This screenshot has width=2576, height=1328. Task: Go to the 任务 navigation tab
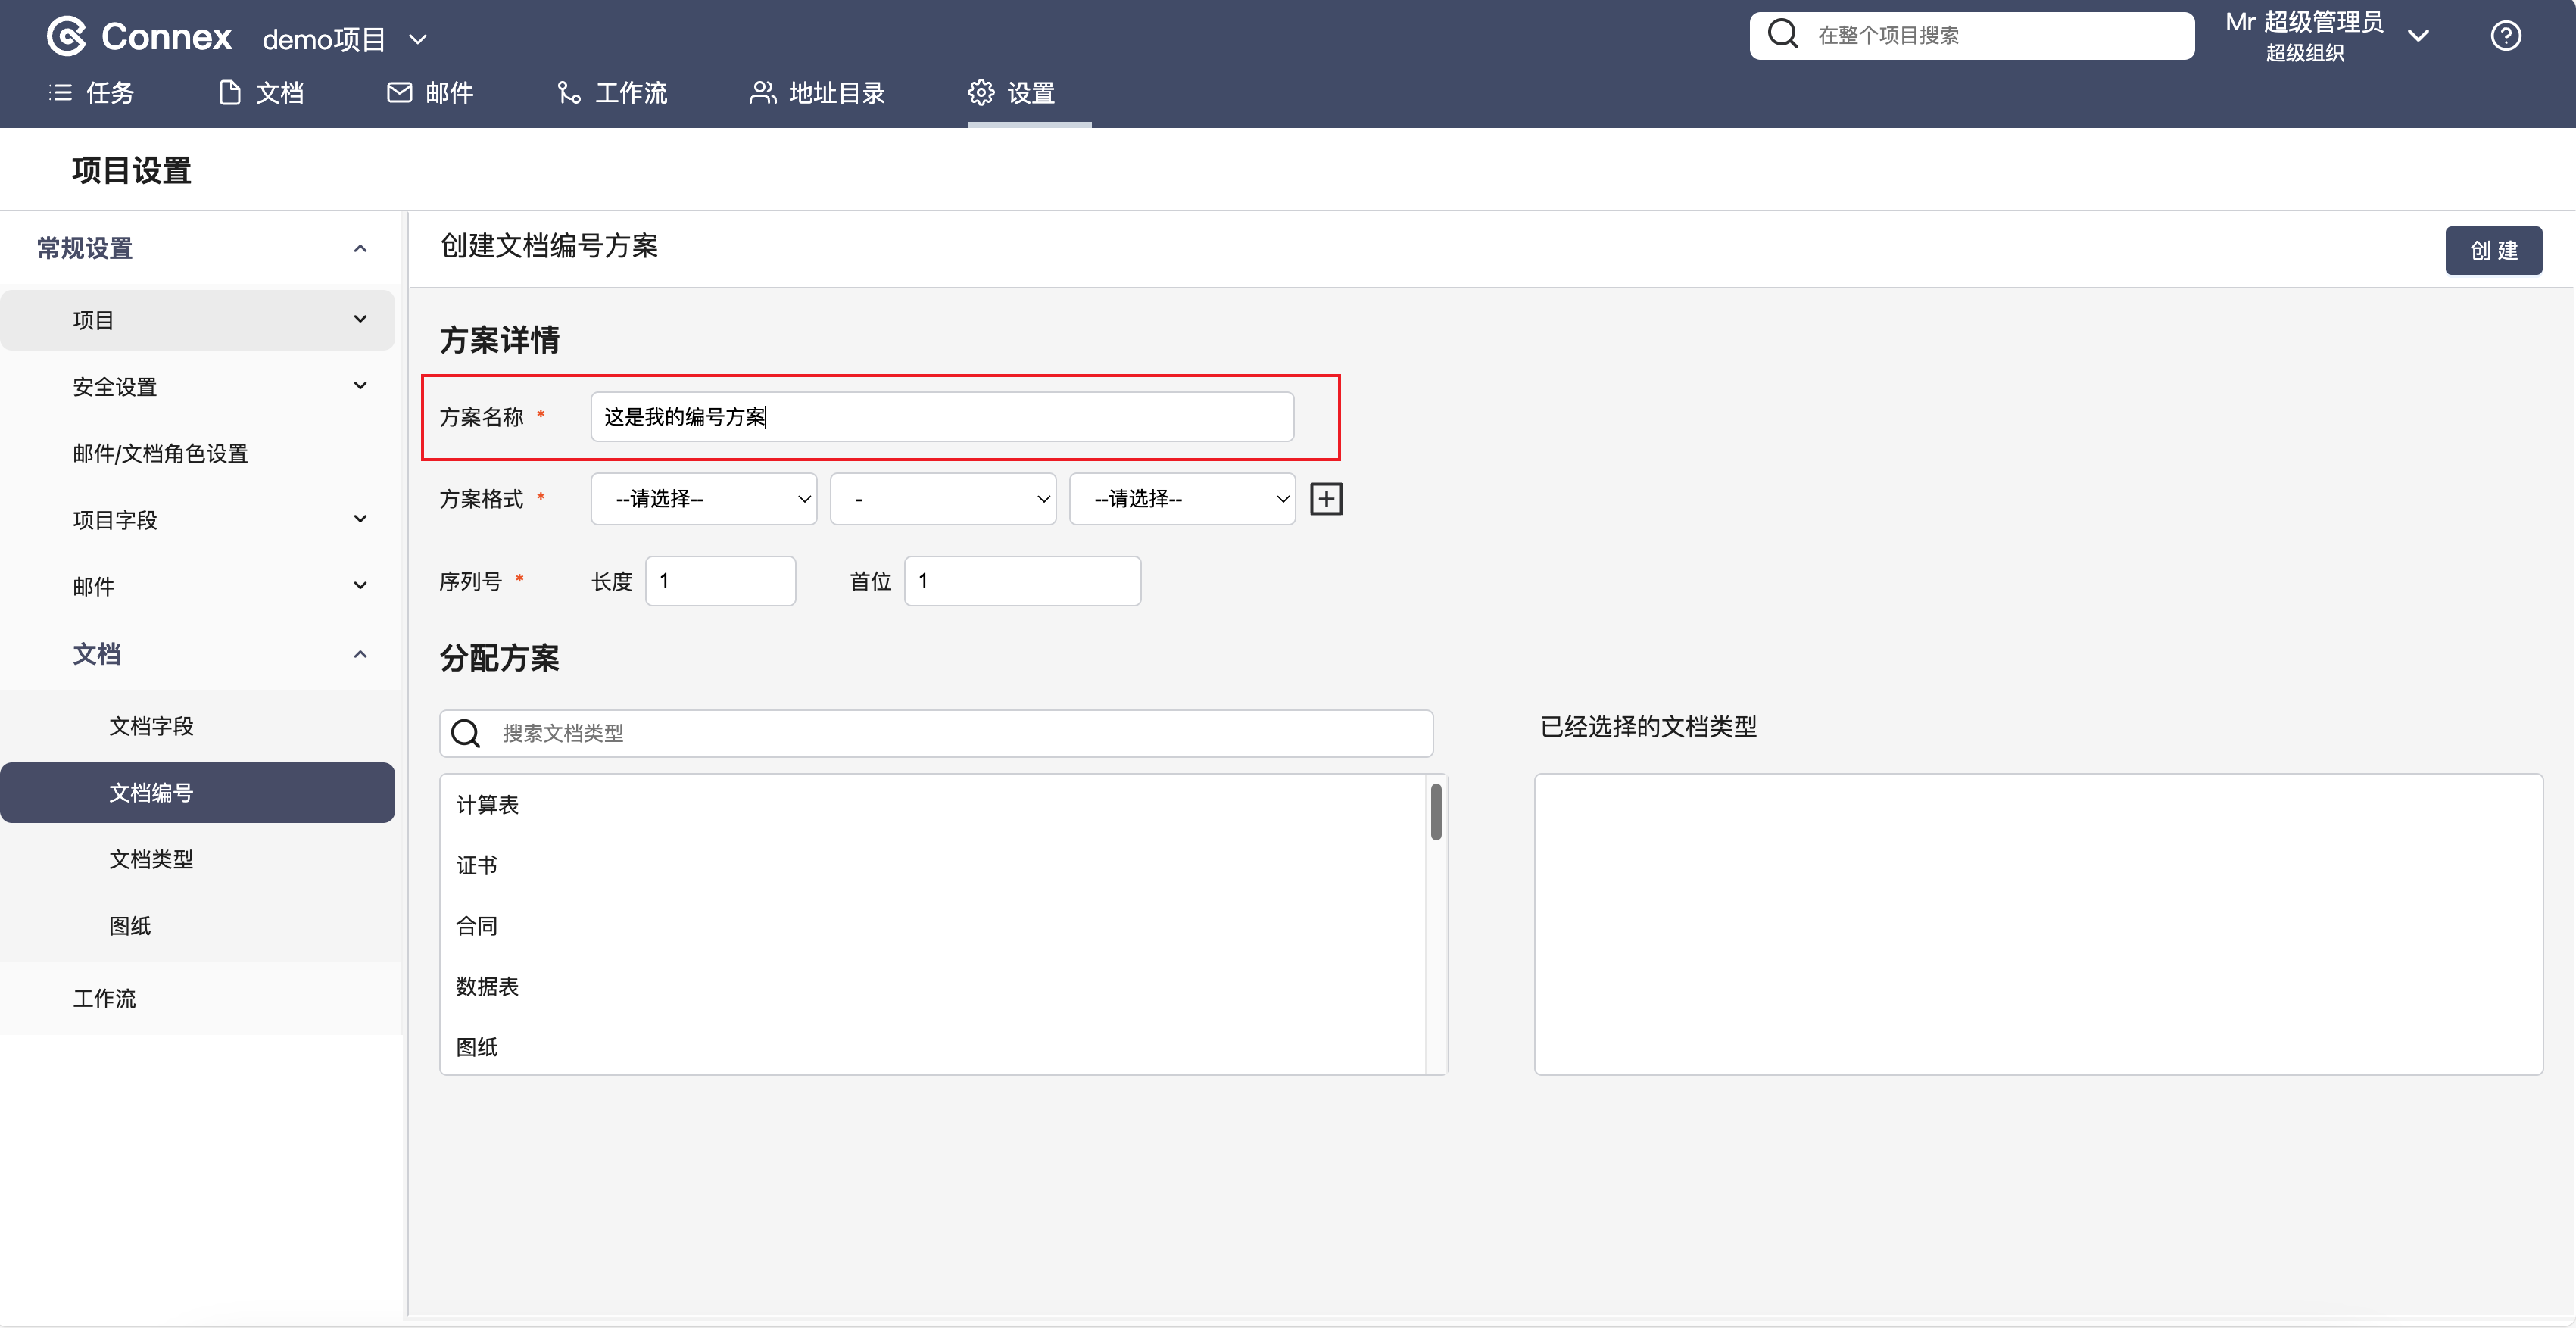click(91, 93)
